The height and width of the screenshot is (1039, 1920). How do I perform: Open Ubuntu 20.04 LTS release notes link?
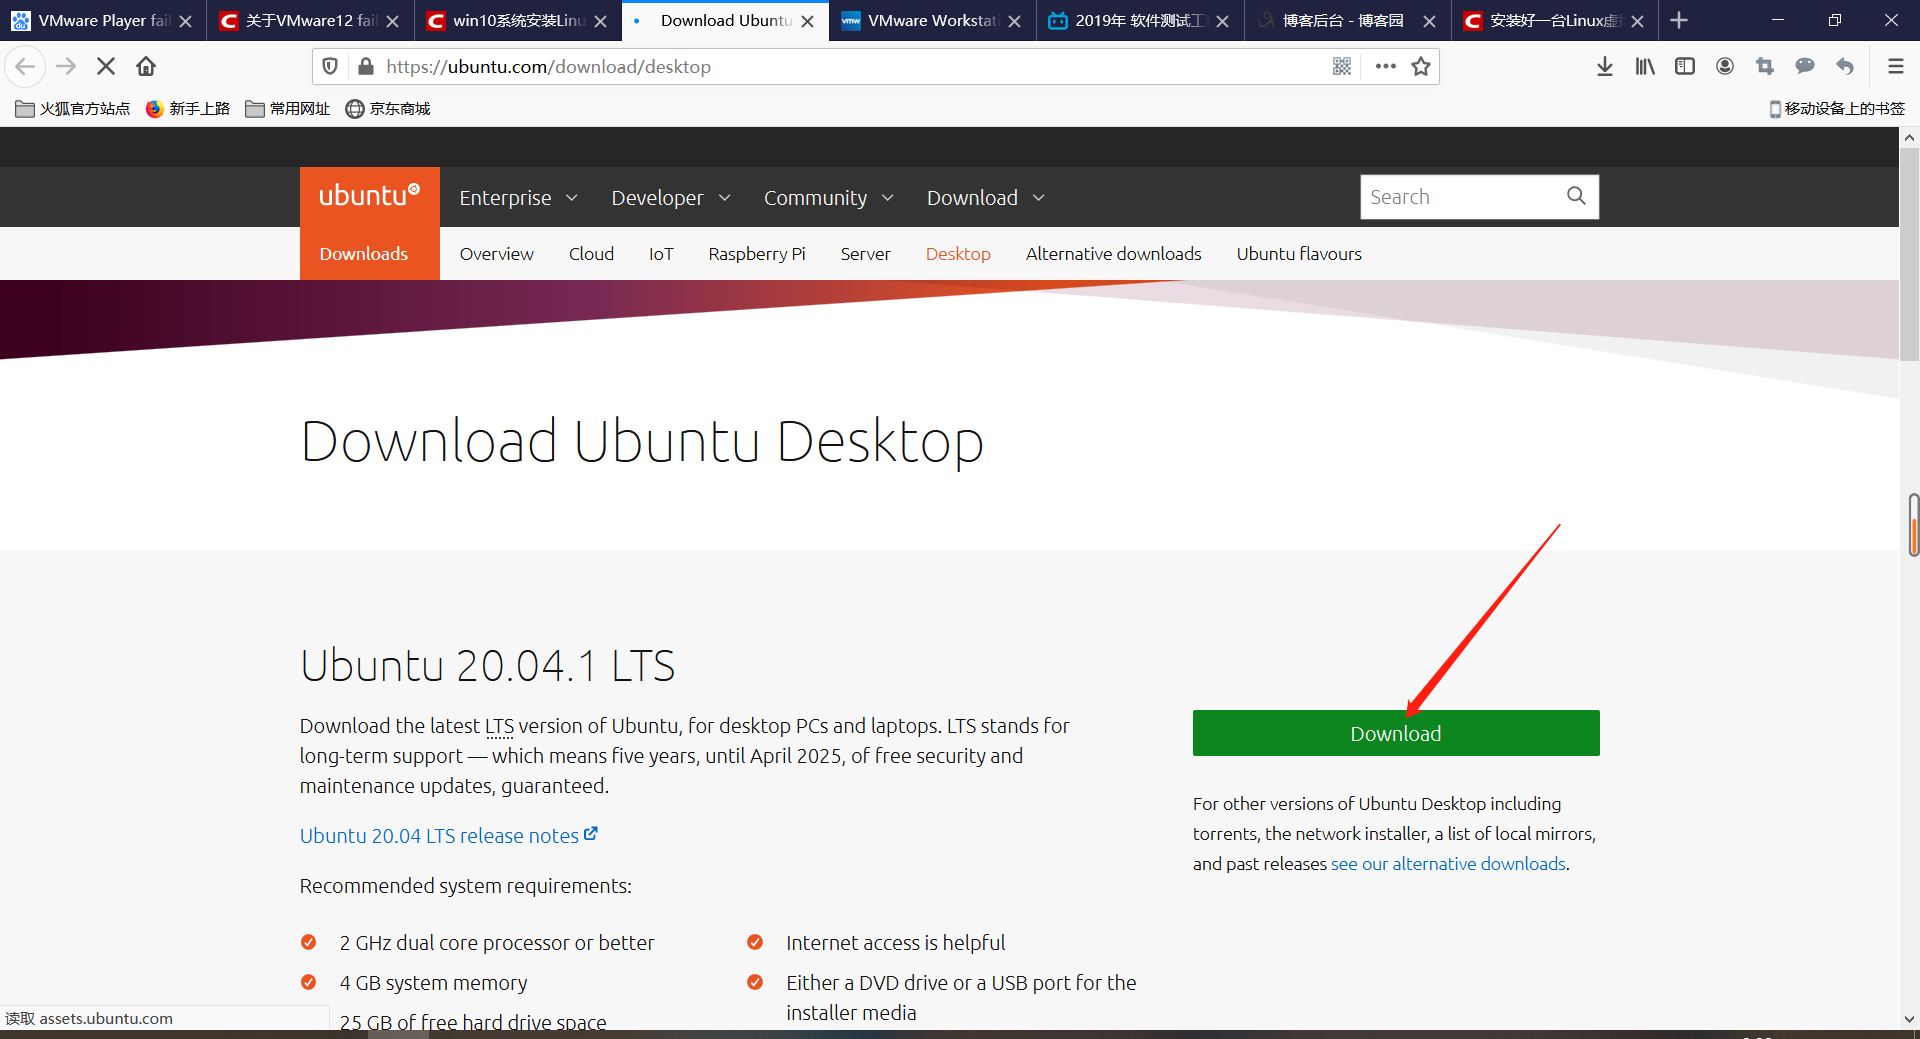(x=449, y=836)
